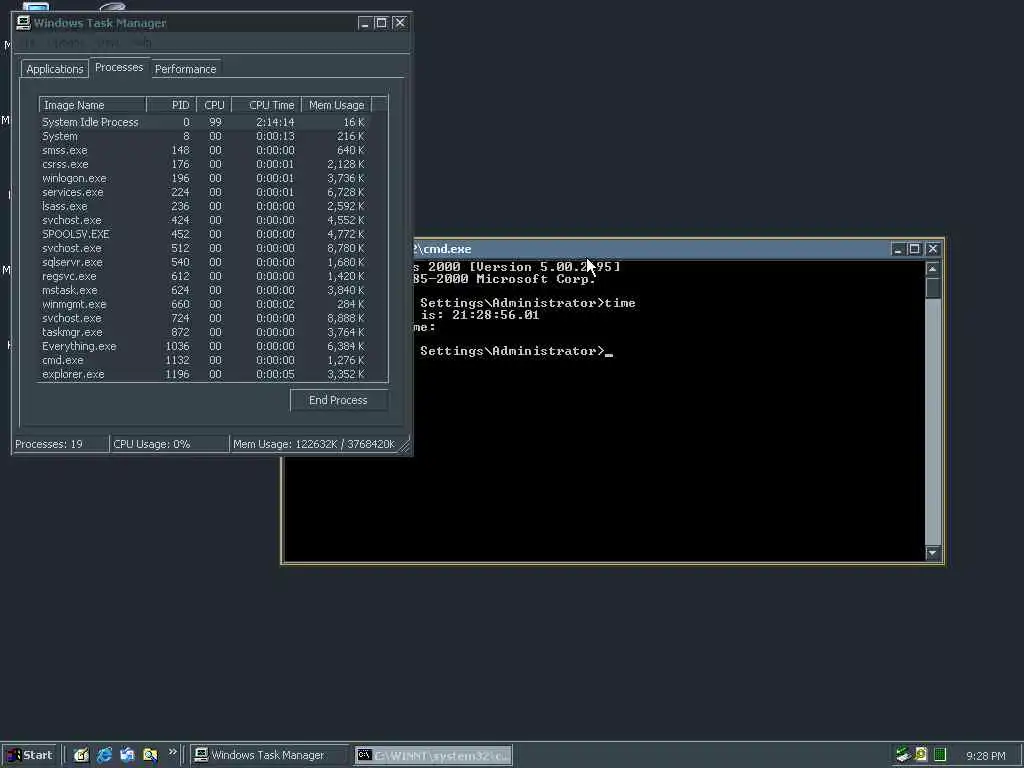Click the Task Manager title bar icon
The image size is (1024, 768).
(24, 23)
